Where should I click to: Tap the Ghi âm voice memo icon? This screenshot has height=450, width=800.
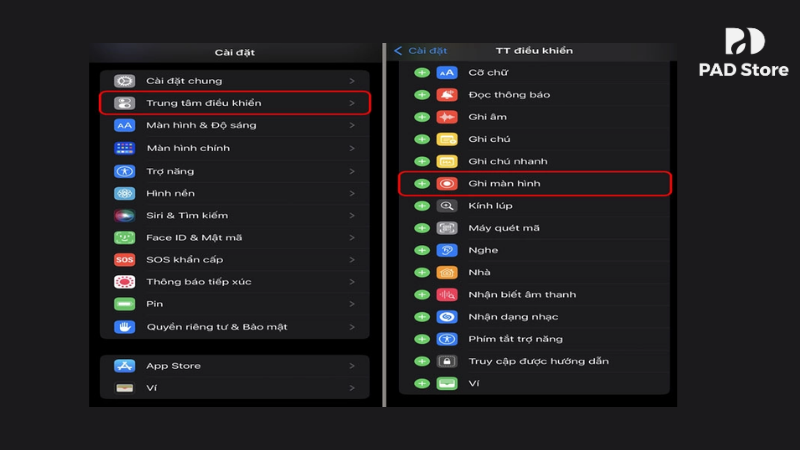point(447,117)
